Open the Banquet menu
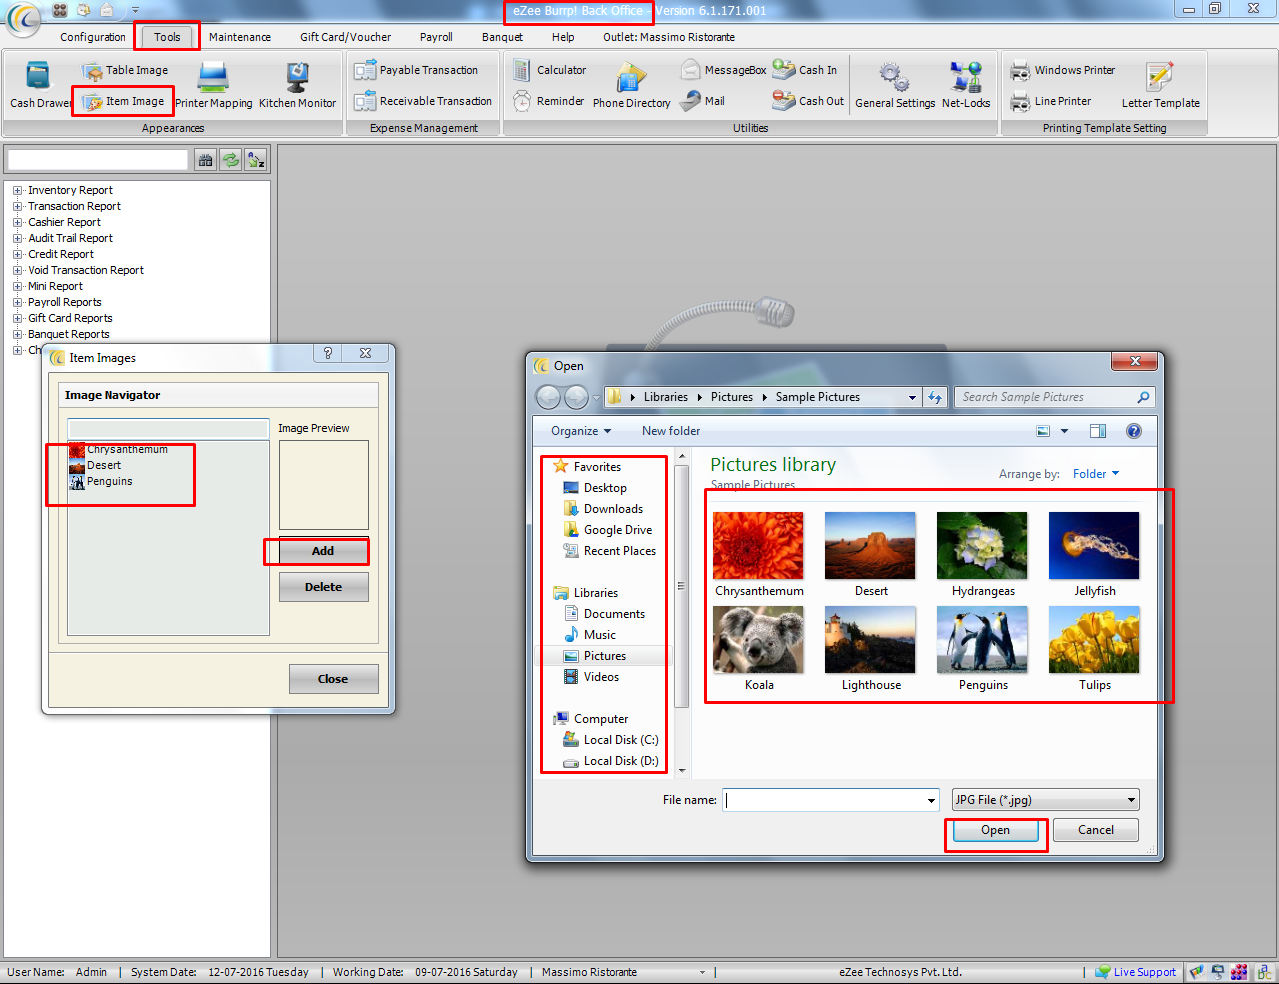 pyautogui.click(x=502, y=37)
